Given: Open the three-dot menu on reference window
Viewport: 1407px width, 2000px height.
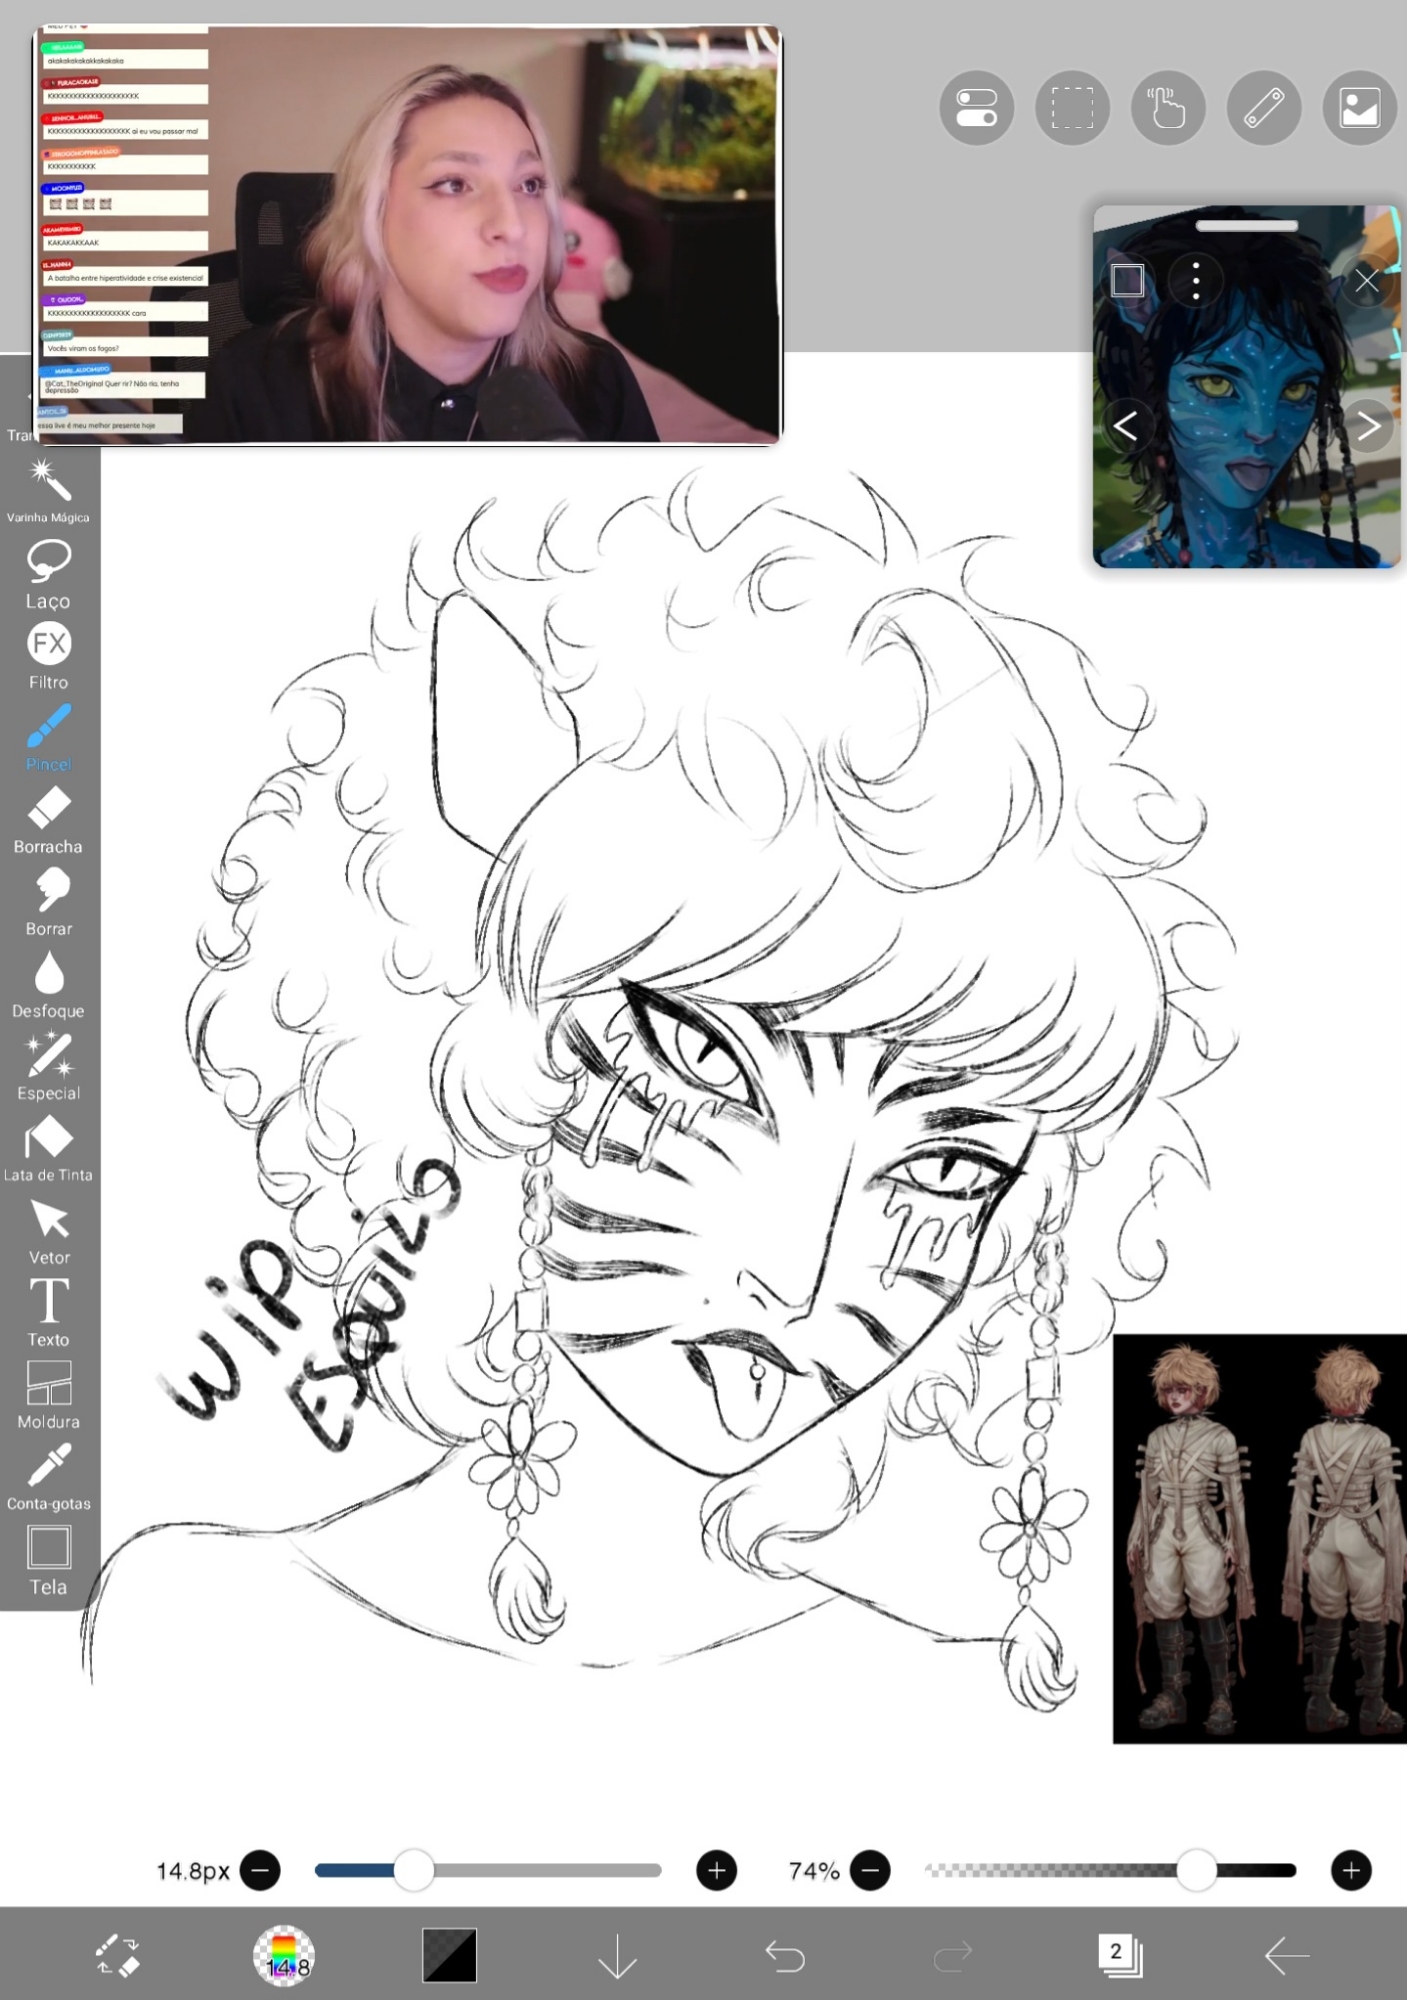Looking at the screenshot, I should (1195, 281).
